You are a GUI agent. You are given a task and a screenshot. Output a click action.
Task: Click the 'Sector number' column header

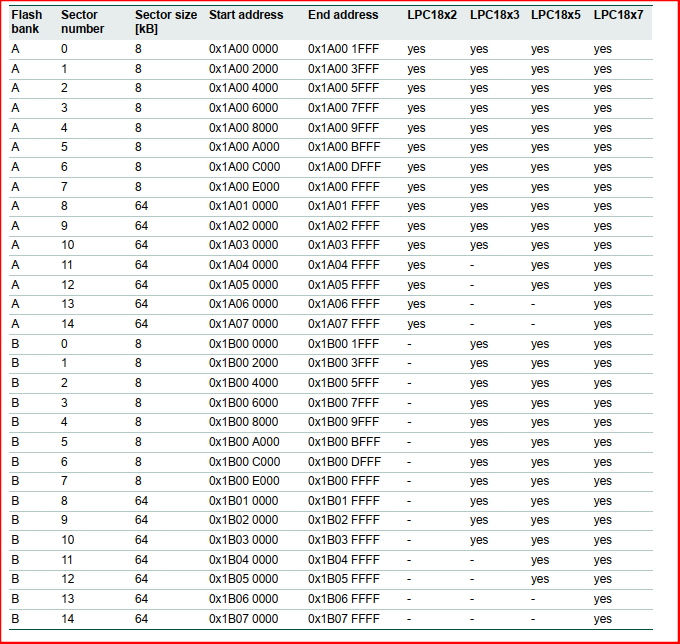[x=82, y=22]
